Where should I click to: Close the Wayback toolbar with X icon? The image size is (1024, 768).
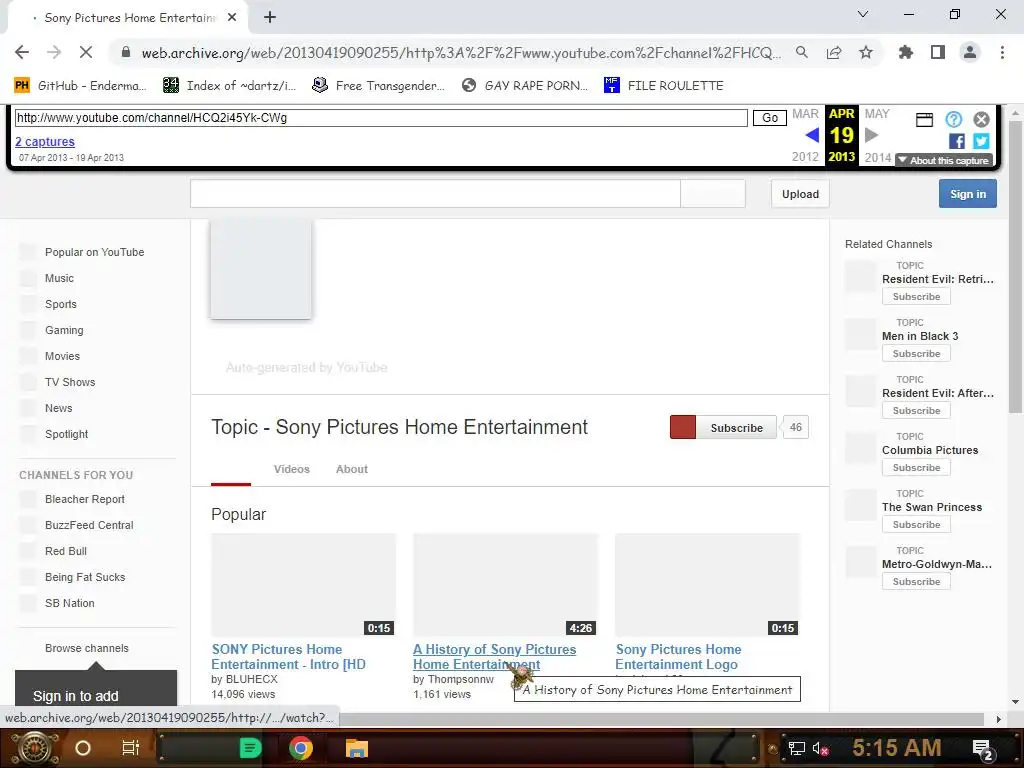[981, 120]
